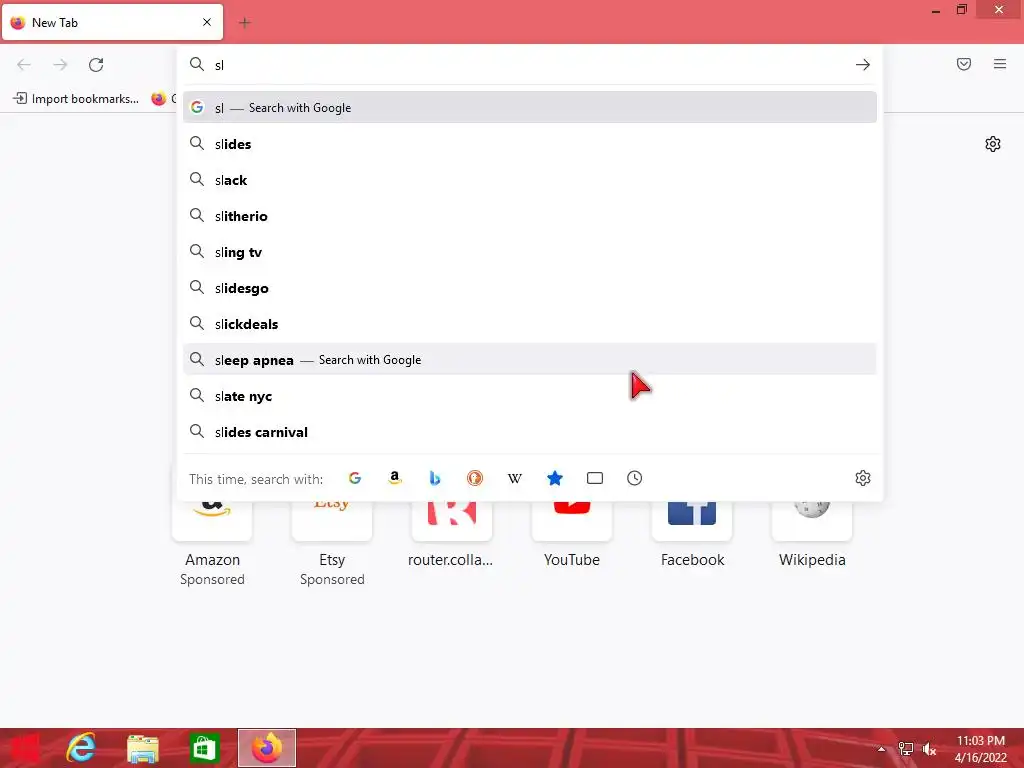Open search settings gear in dropdown

[x=863, y=478]
